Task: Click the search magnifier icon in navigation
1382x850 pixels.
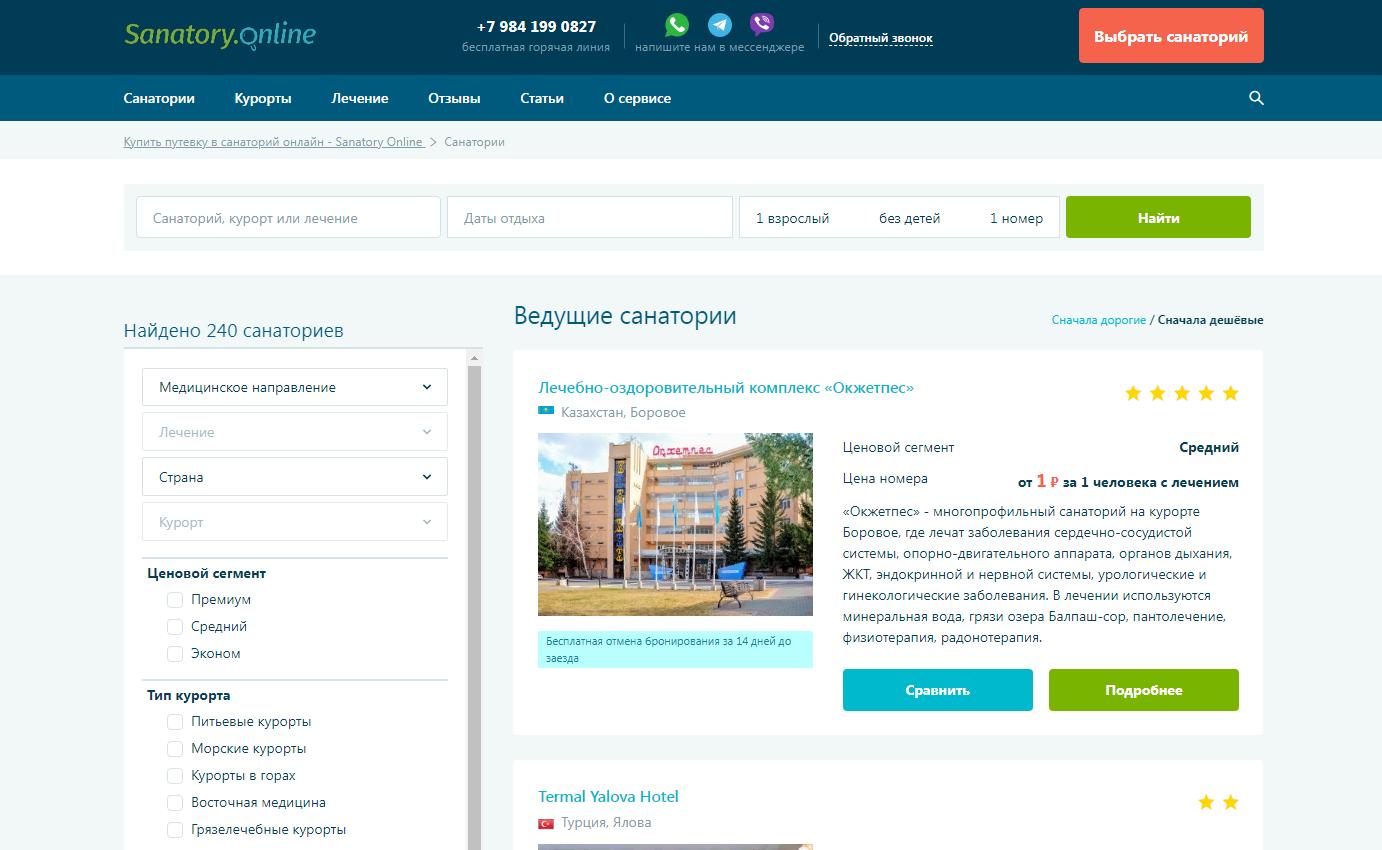Action: 1256,98
